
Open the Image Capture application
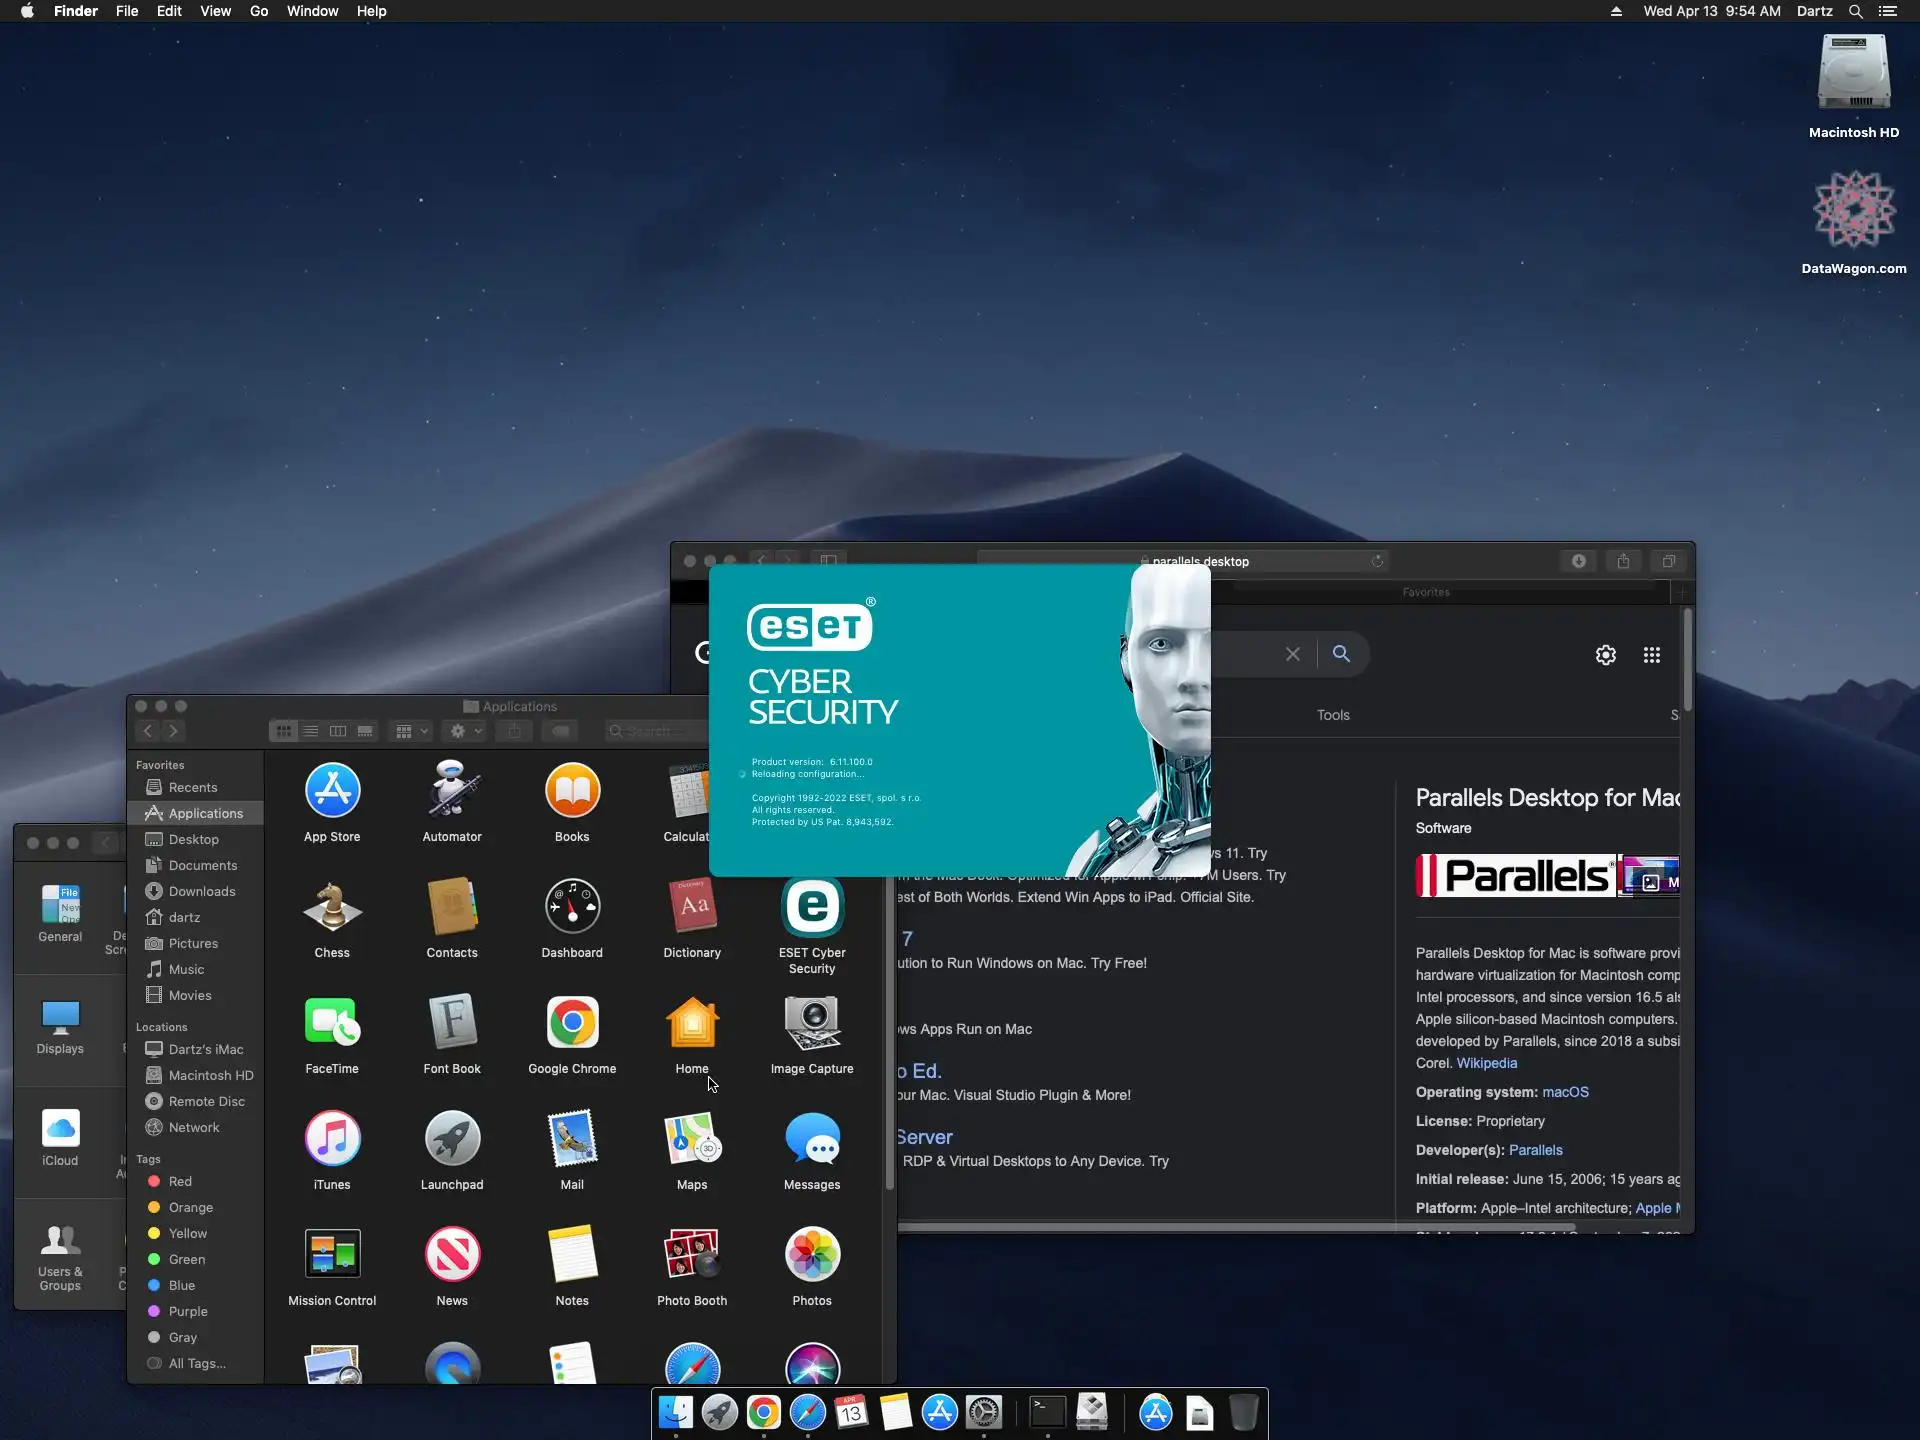coord(812,1023)
